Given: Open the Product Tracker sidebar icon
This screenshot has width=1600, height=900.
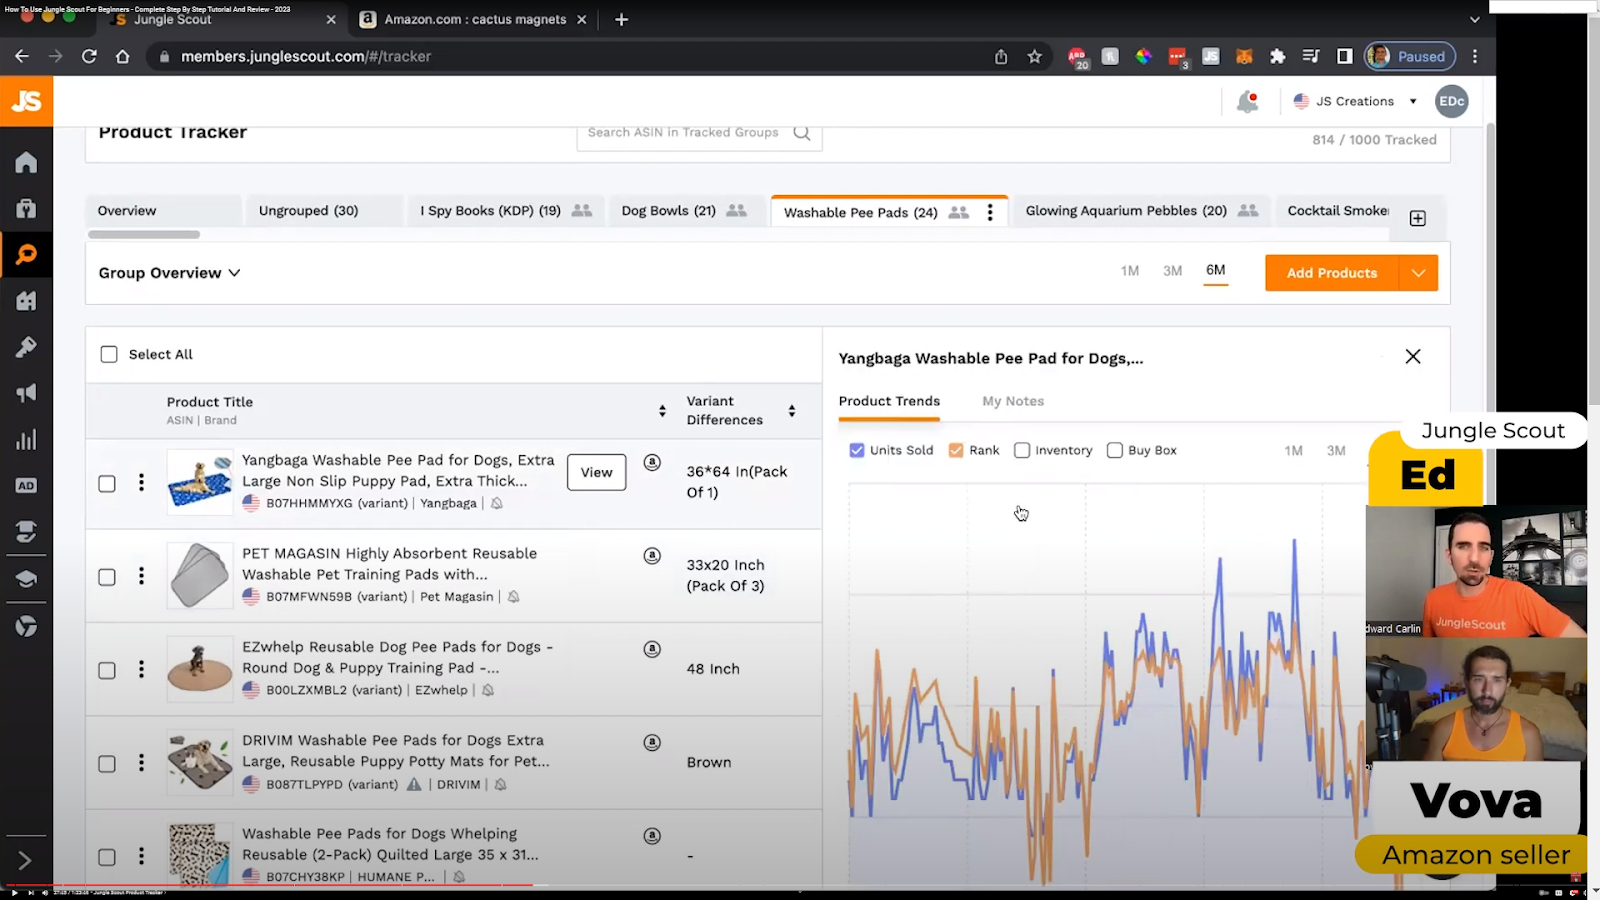Looking at the screenshot, I should click(26, 255).
